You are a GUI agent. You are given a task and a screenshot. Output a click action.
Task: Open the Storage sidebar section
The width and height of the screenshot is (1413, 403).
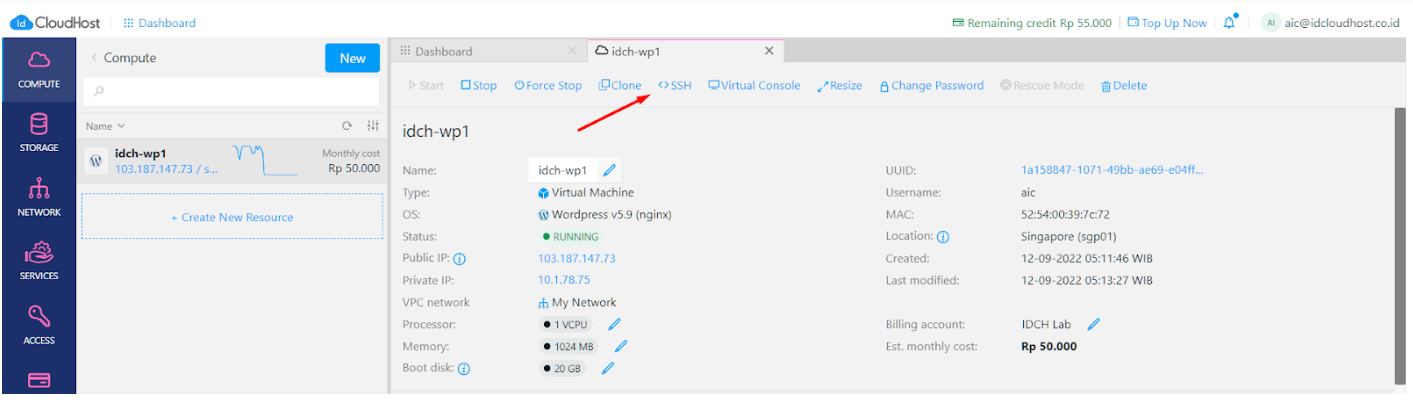click(x=38, y=133)
